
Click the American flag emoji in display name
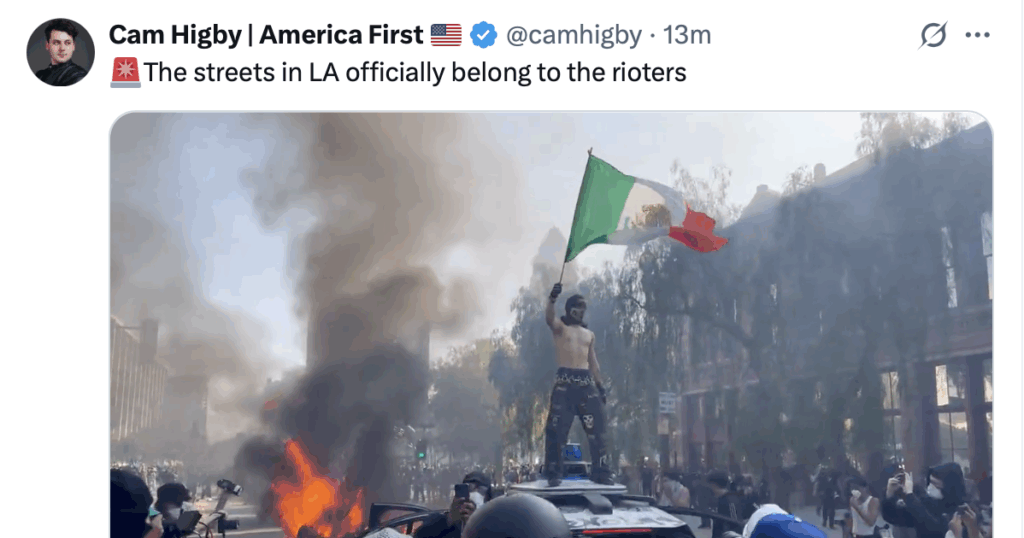(x=446, y=35)
